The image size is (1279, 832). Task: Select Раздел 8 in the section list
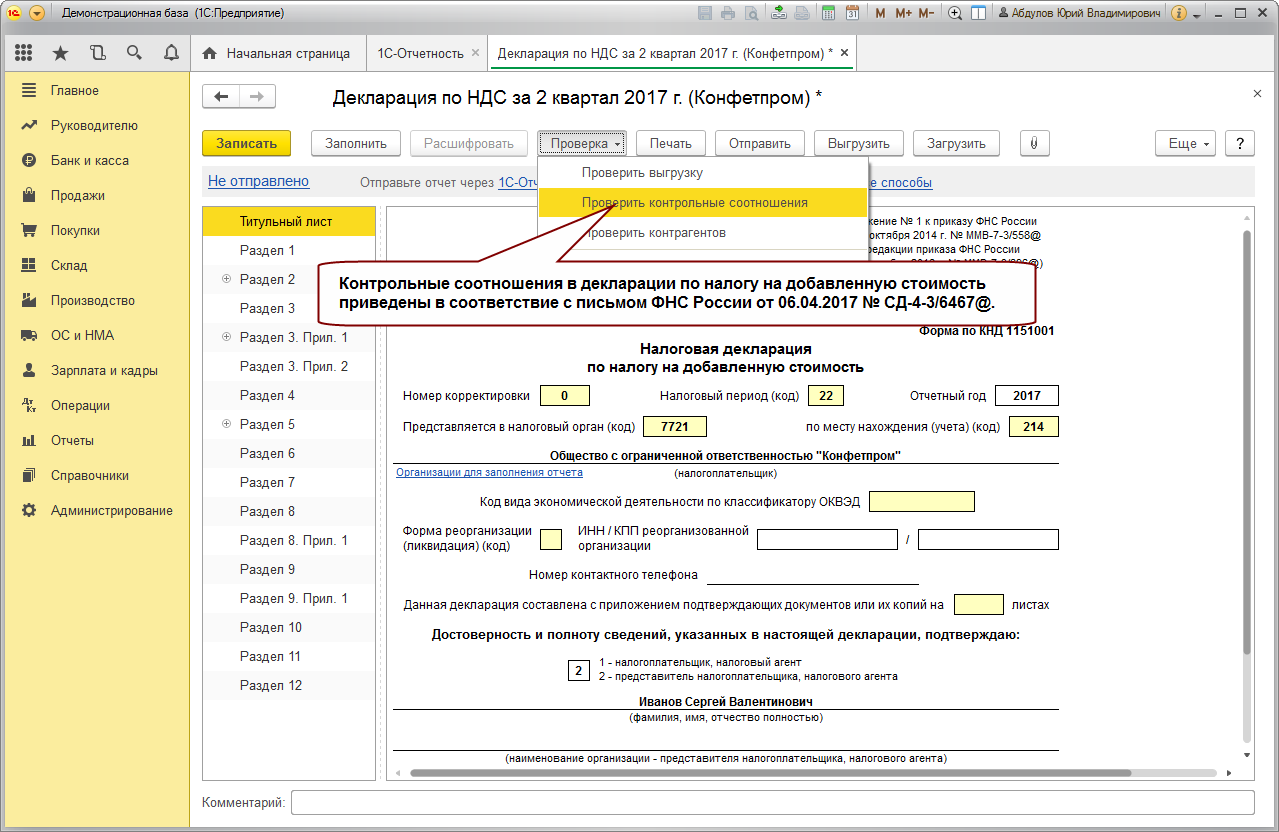coord(267,511)
